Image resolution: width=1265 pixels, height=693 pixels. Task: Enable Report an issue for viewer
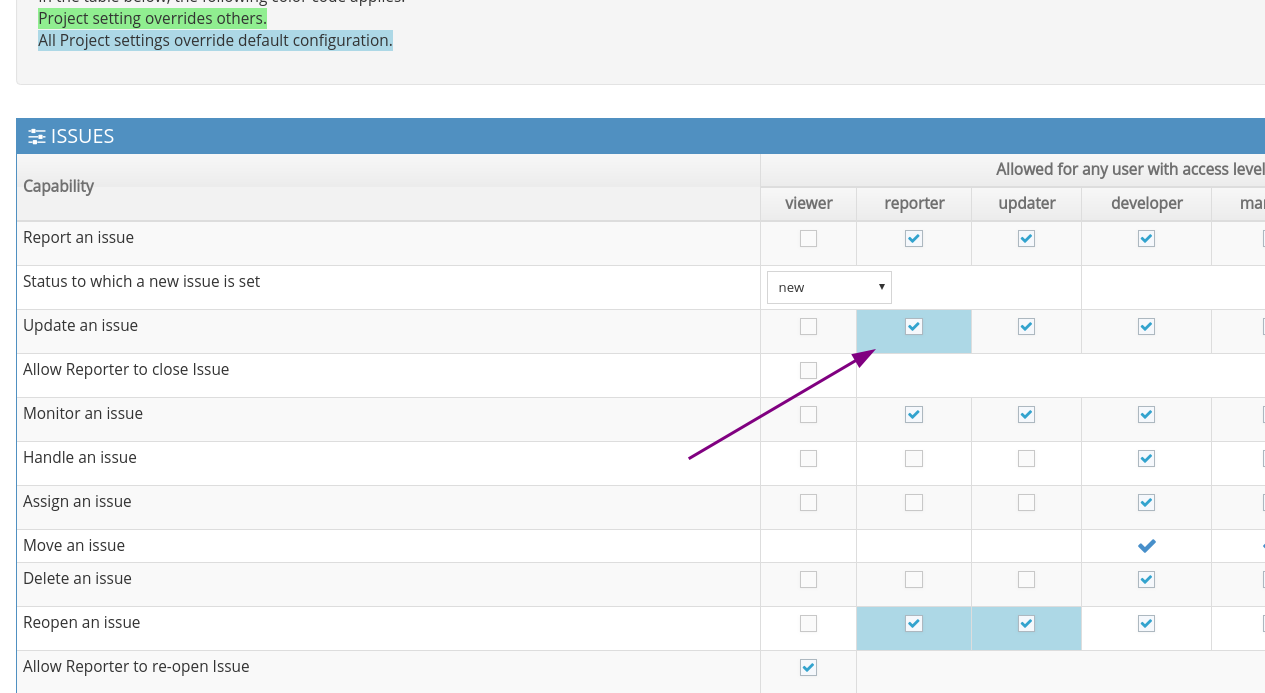pyautogui.click(x=808, y=239)
